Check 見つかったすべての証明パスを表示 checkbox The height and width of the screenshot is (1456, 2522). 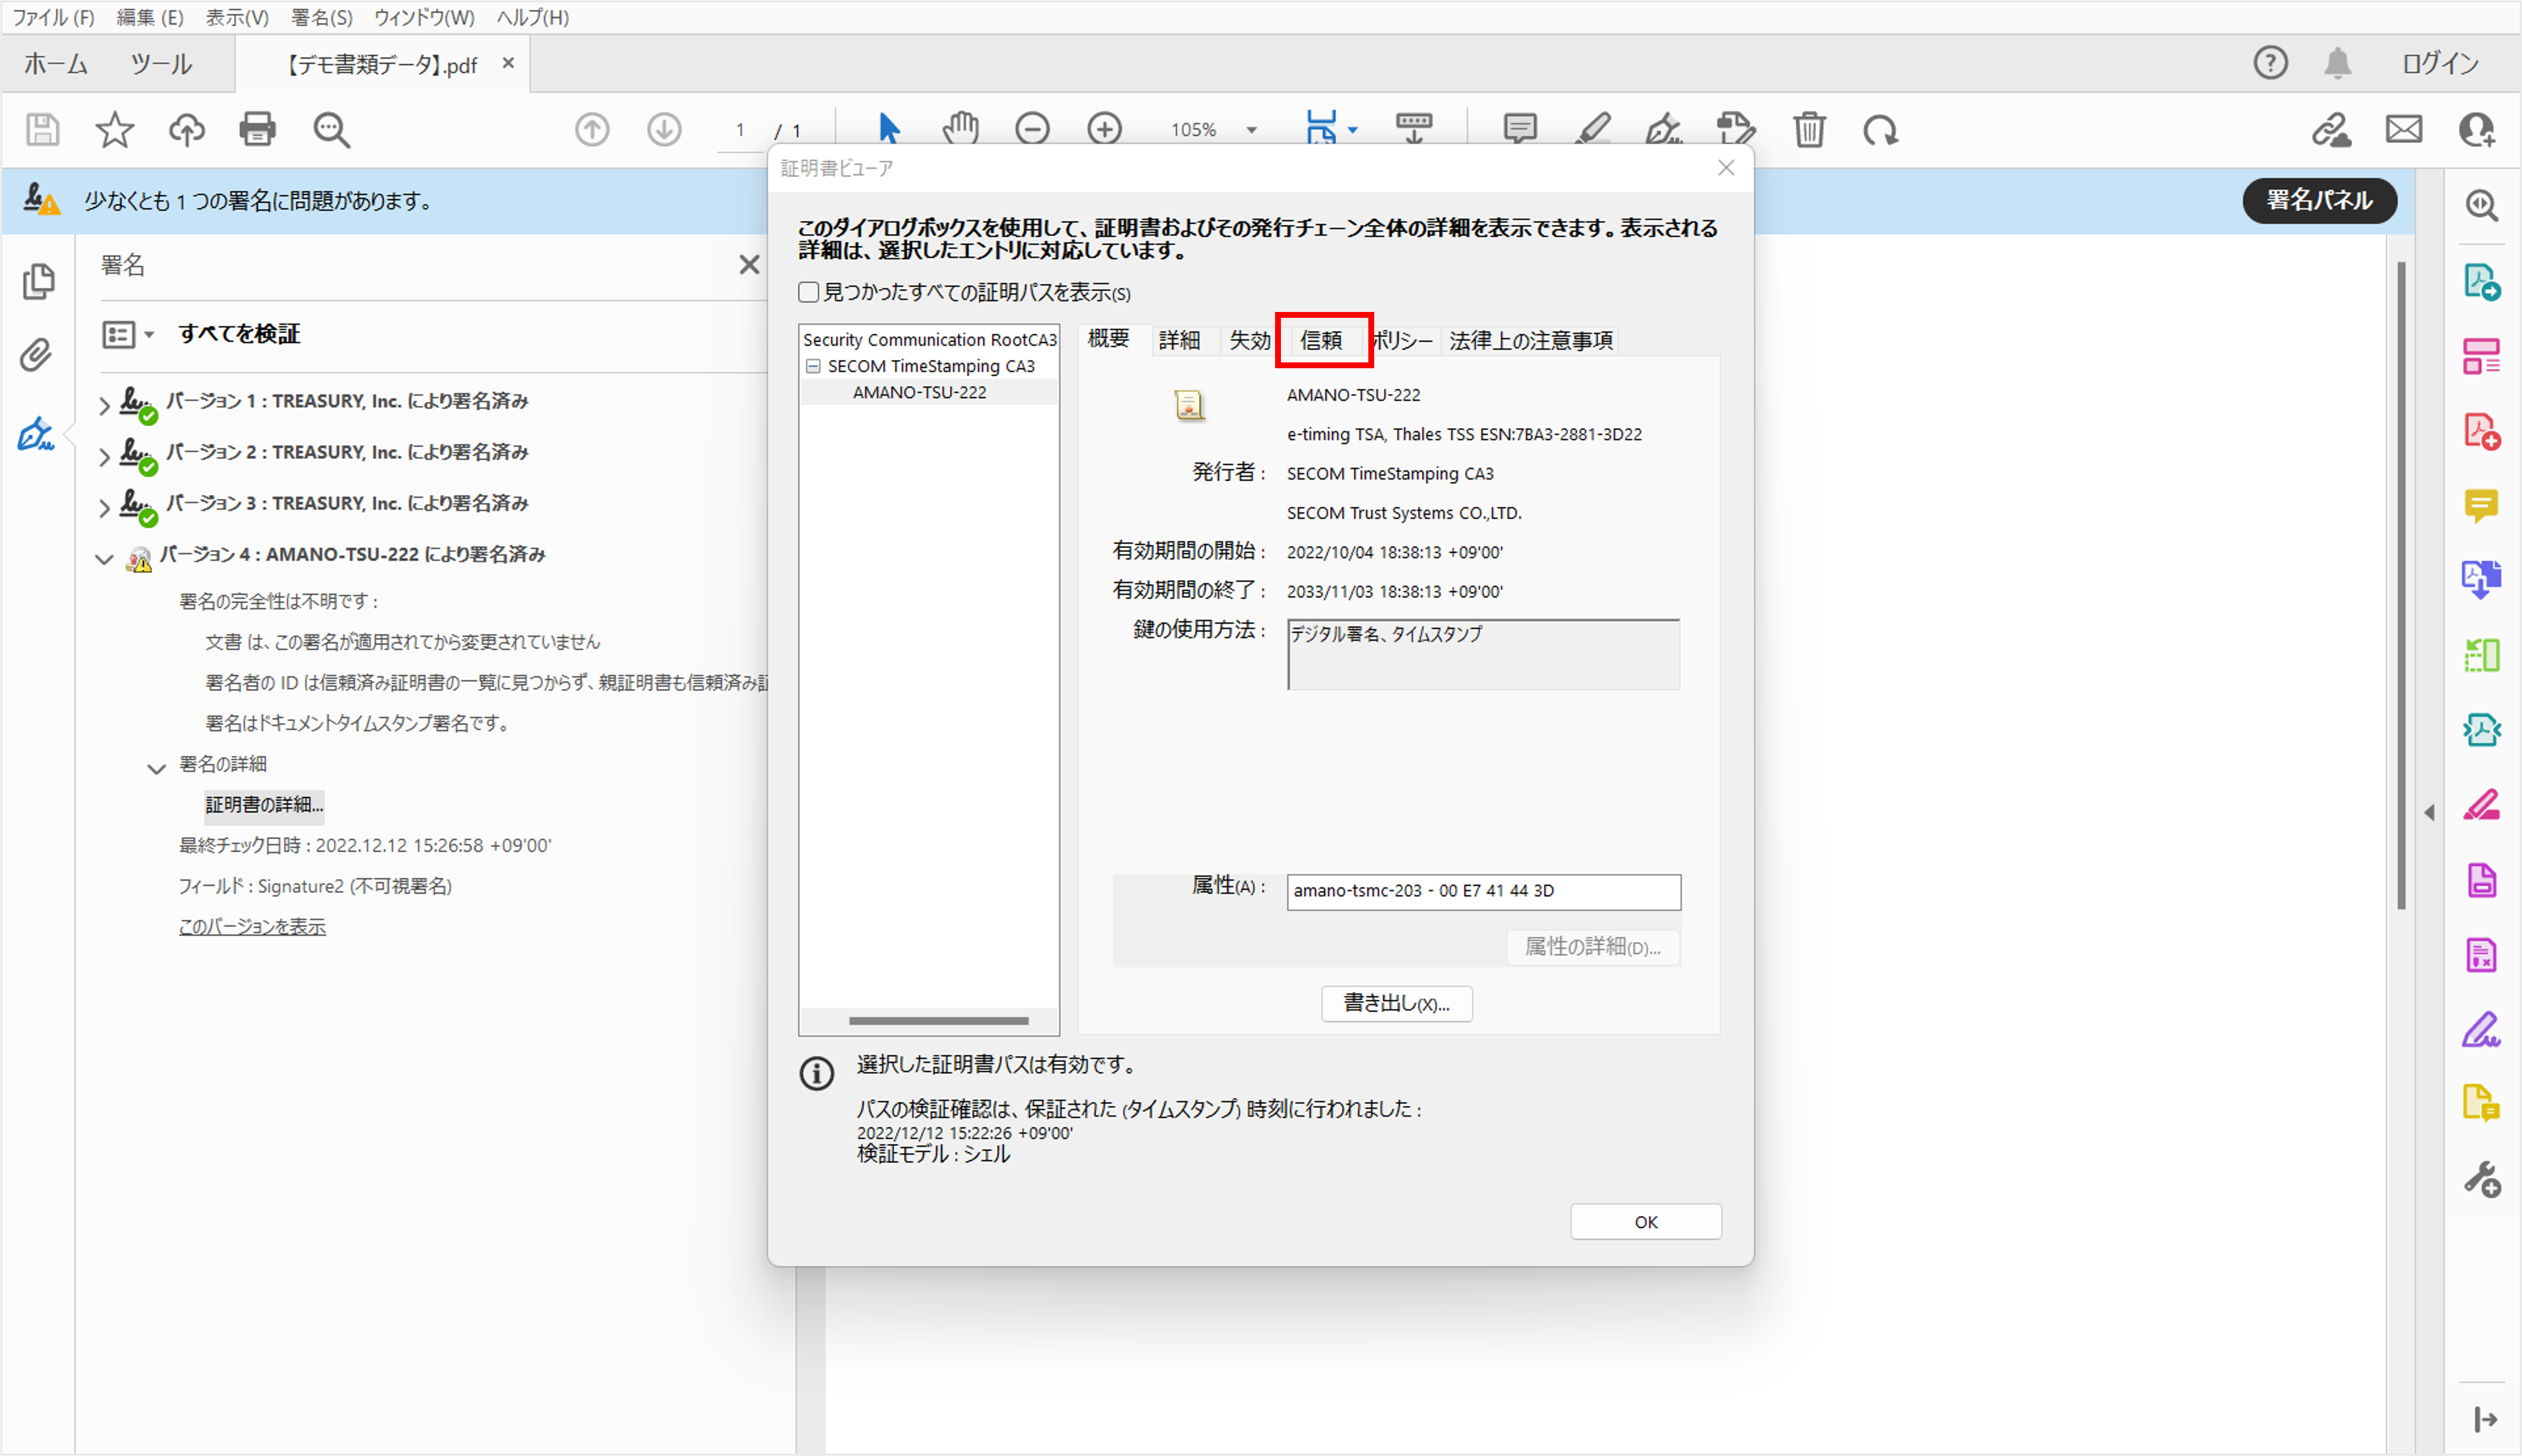coord(809,292)
